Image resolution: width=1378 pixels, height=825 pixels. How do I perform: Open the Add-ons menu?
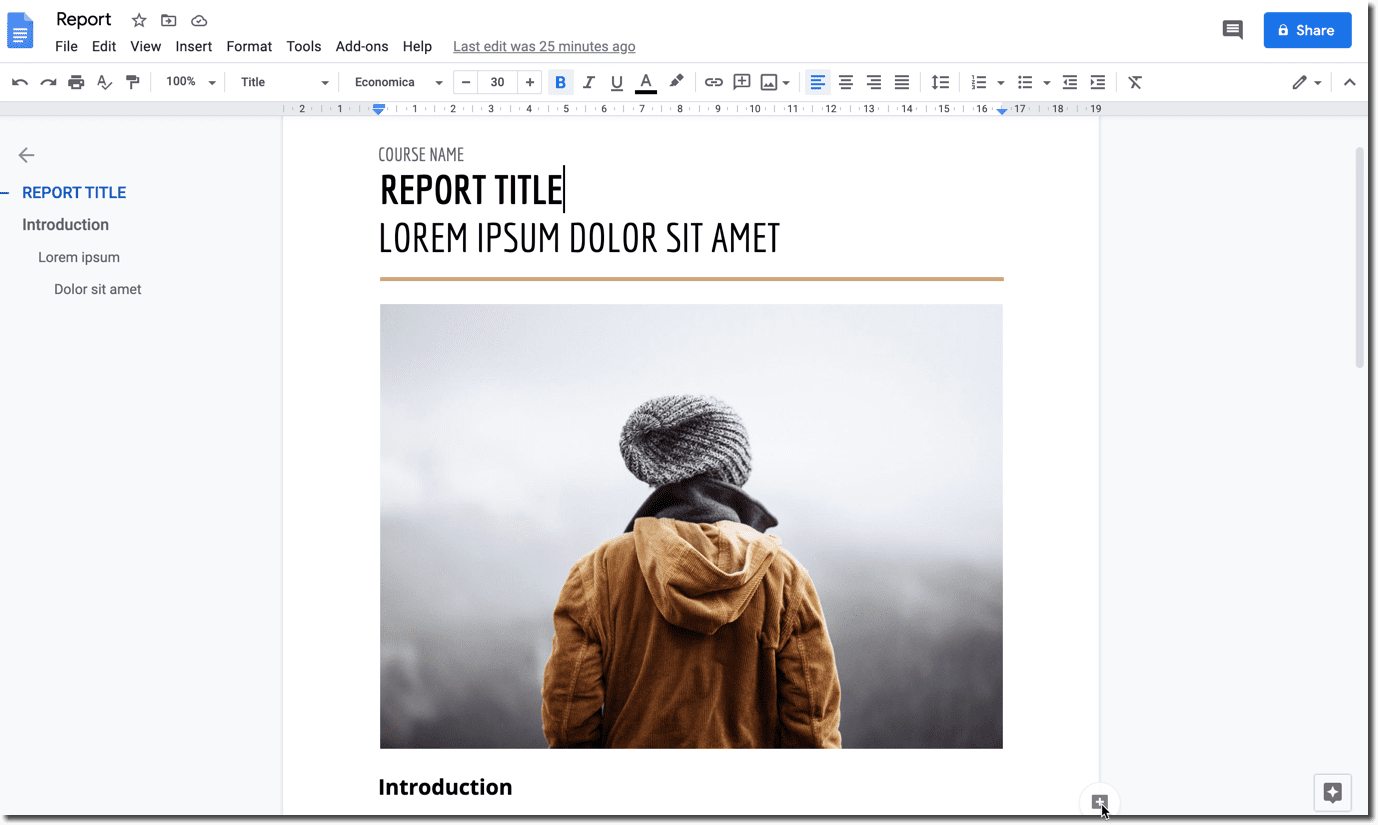tap(362, 46)
